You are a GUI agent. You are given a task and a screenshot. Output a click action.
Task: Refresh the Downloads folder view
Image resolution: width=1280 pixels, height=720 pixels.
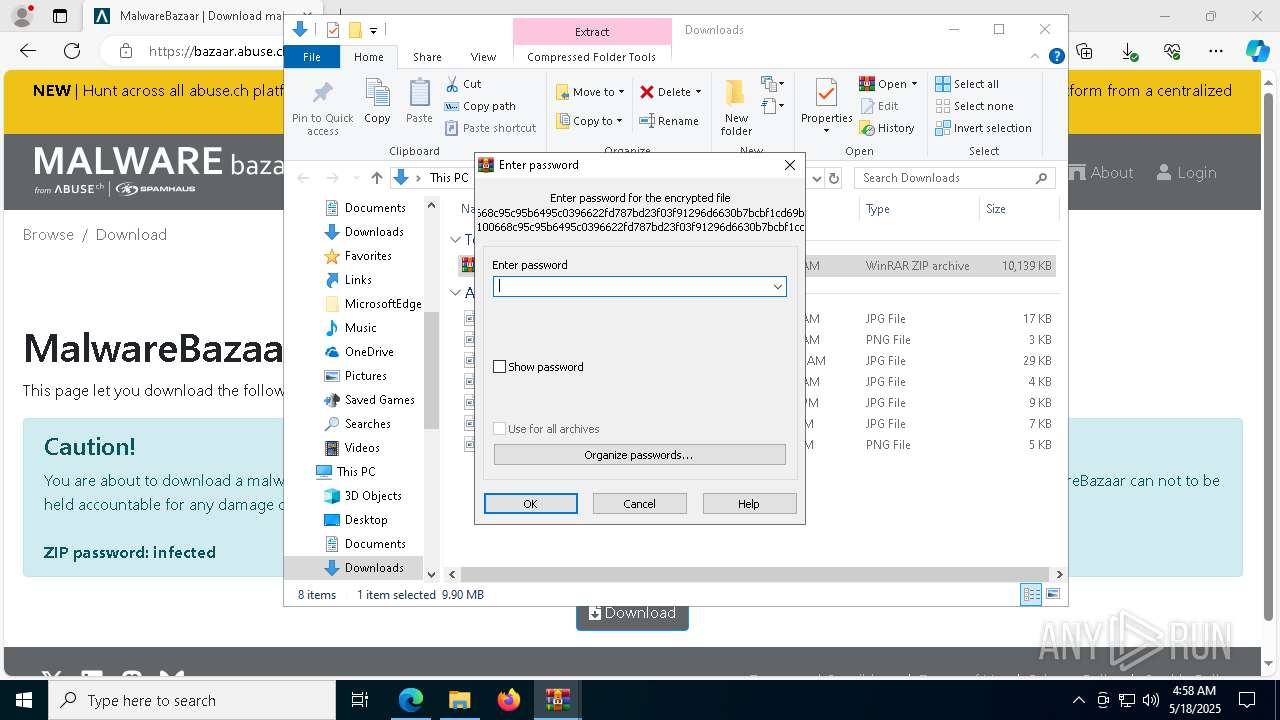pyautogui.click(x=834, y=178)
